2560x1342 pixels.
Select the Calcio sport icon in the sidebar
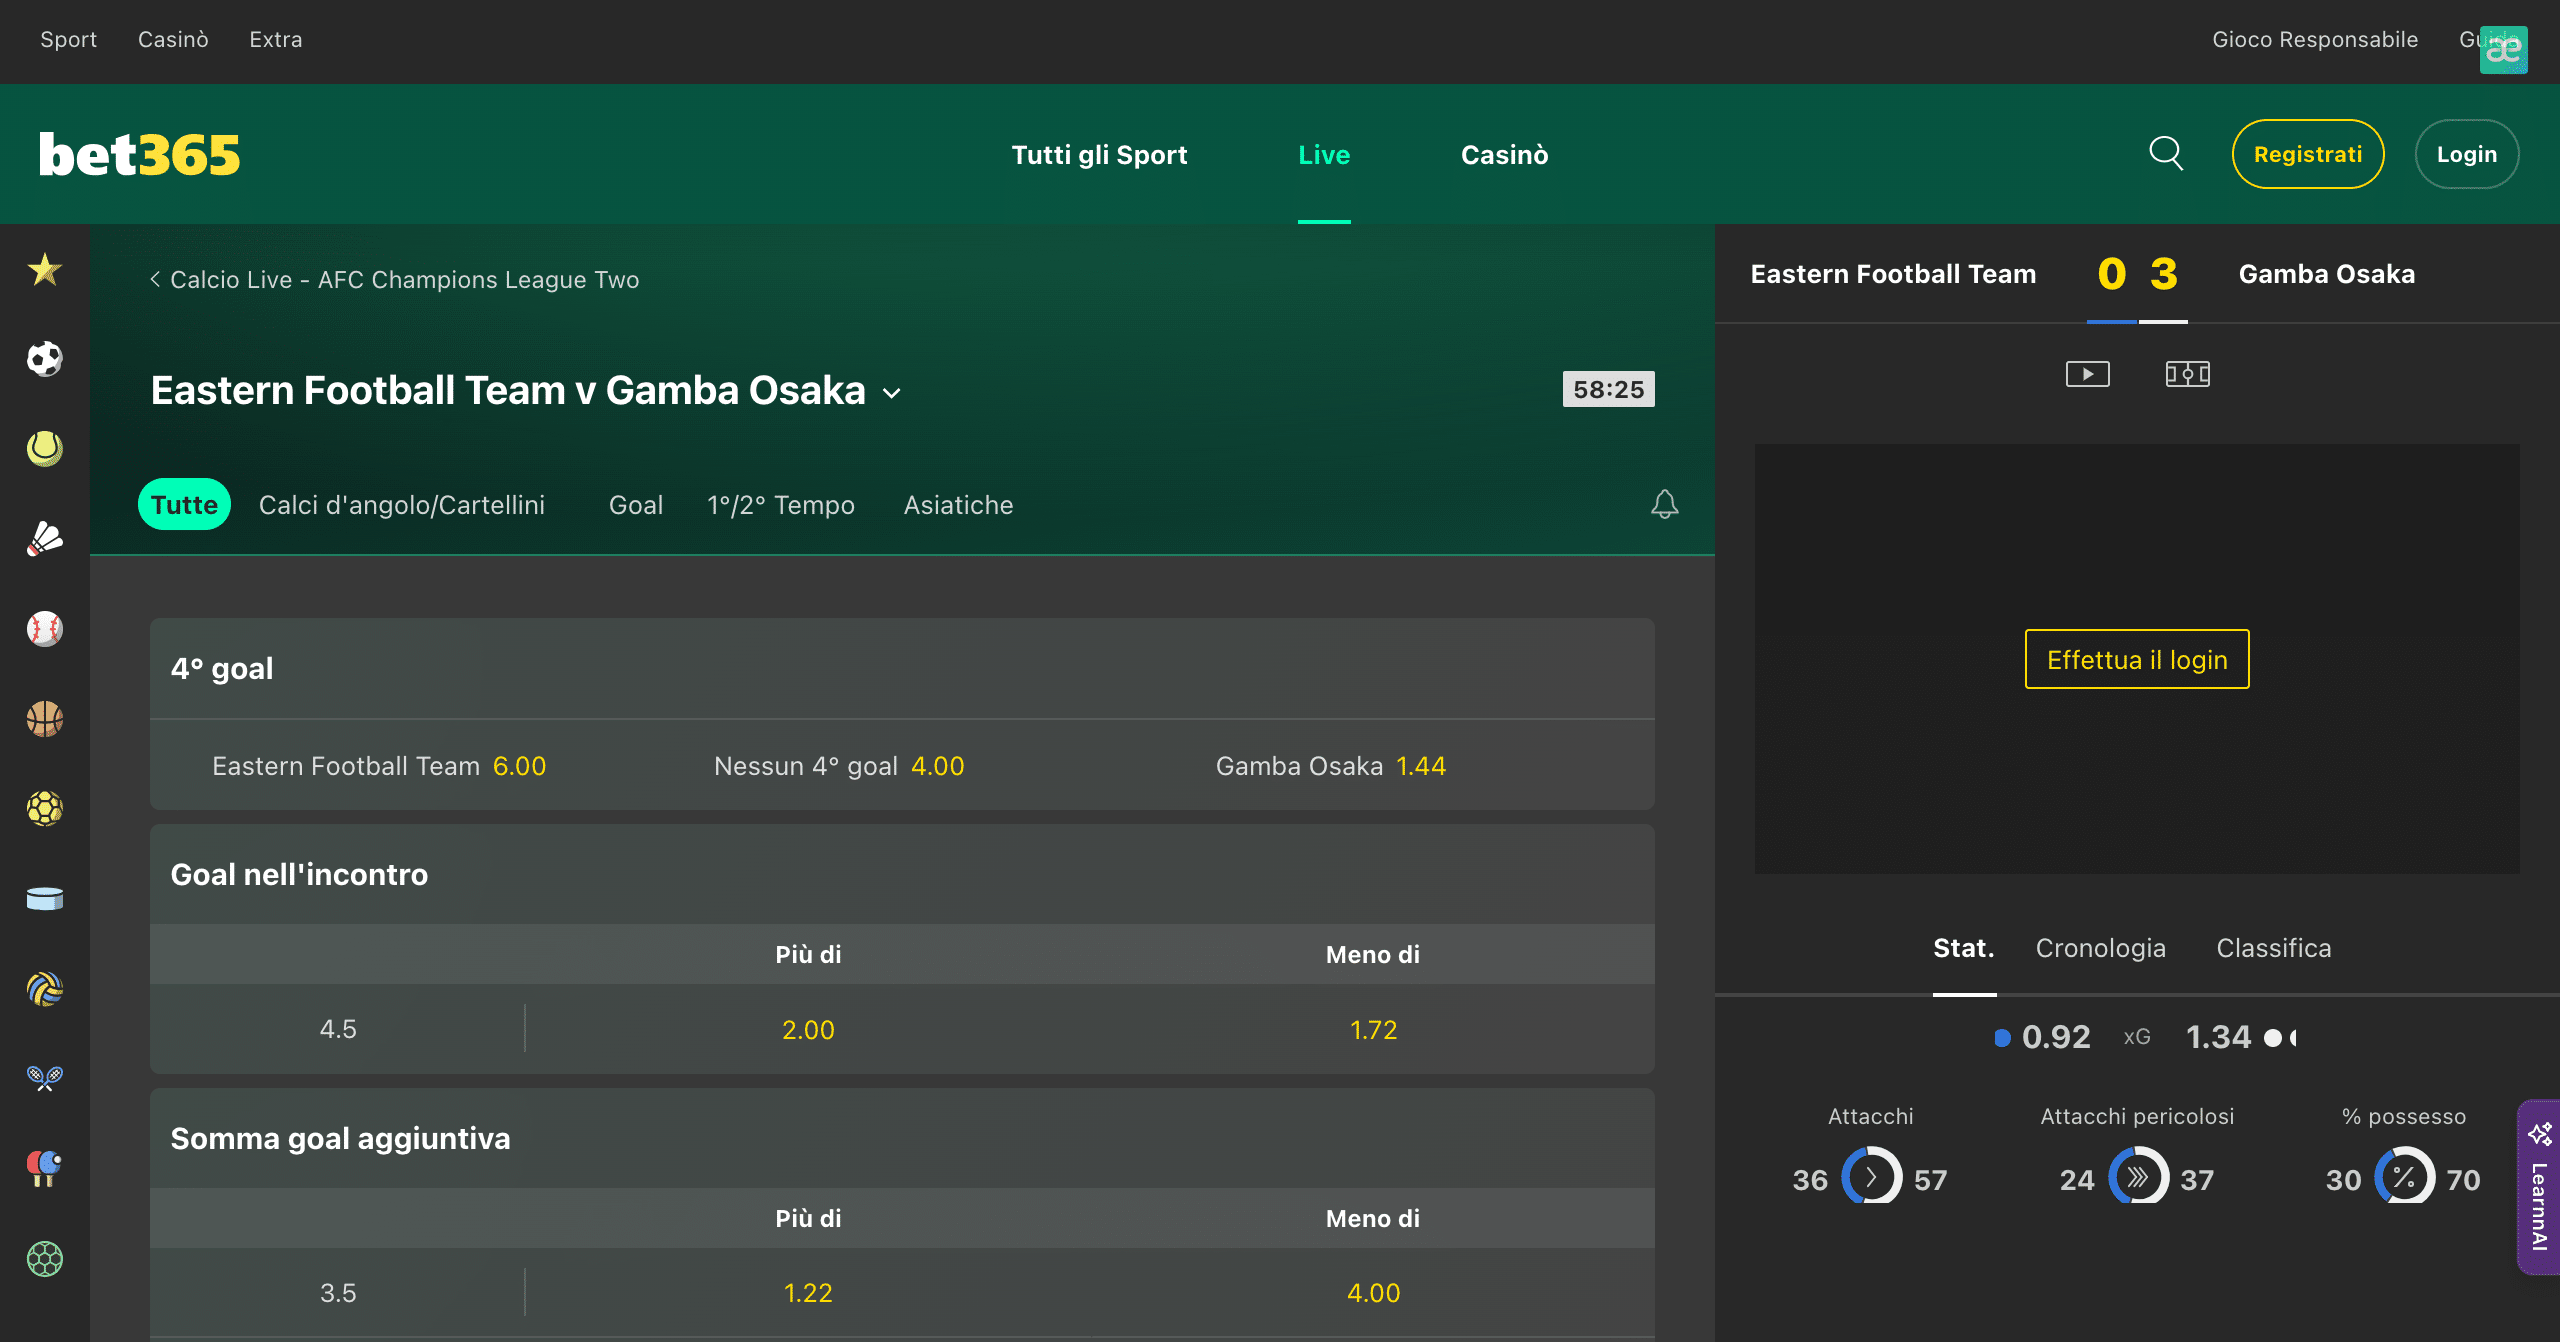click(x=44, y=358)
